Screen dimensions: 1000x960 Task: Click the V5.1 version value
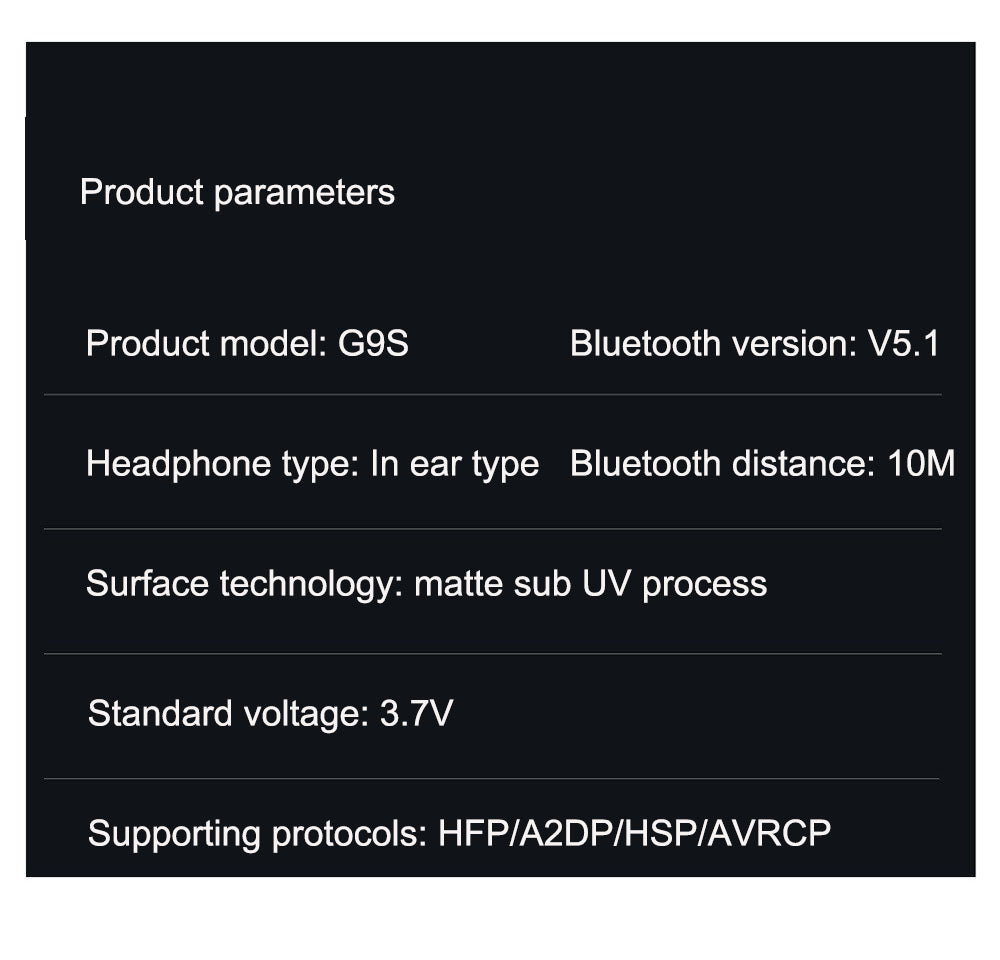[x=903, y=344]
